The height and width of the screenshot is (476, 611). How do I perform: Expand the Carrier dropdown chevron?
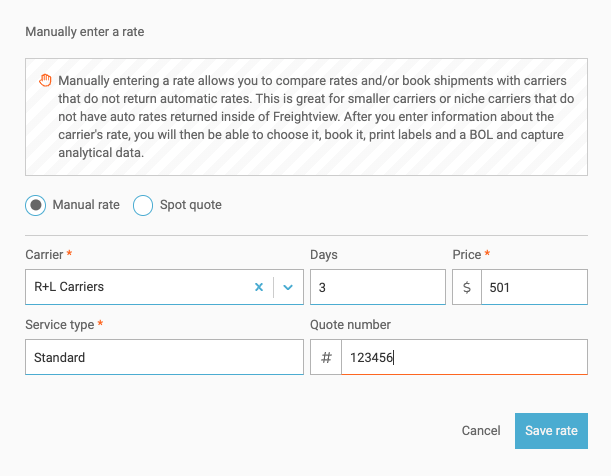point(288,287)
